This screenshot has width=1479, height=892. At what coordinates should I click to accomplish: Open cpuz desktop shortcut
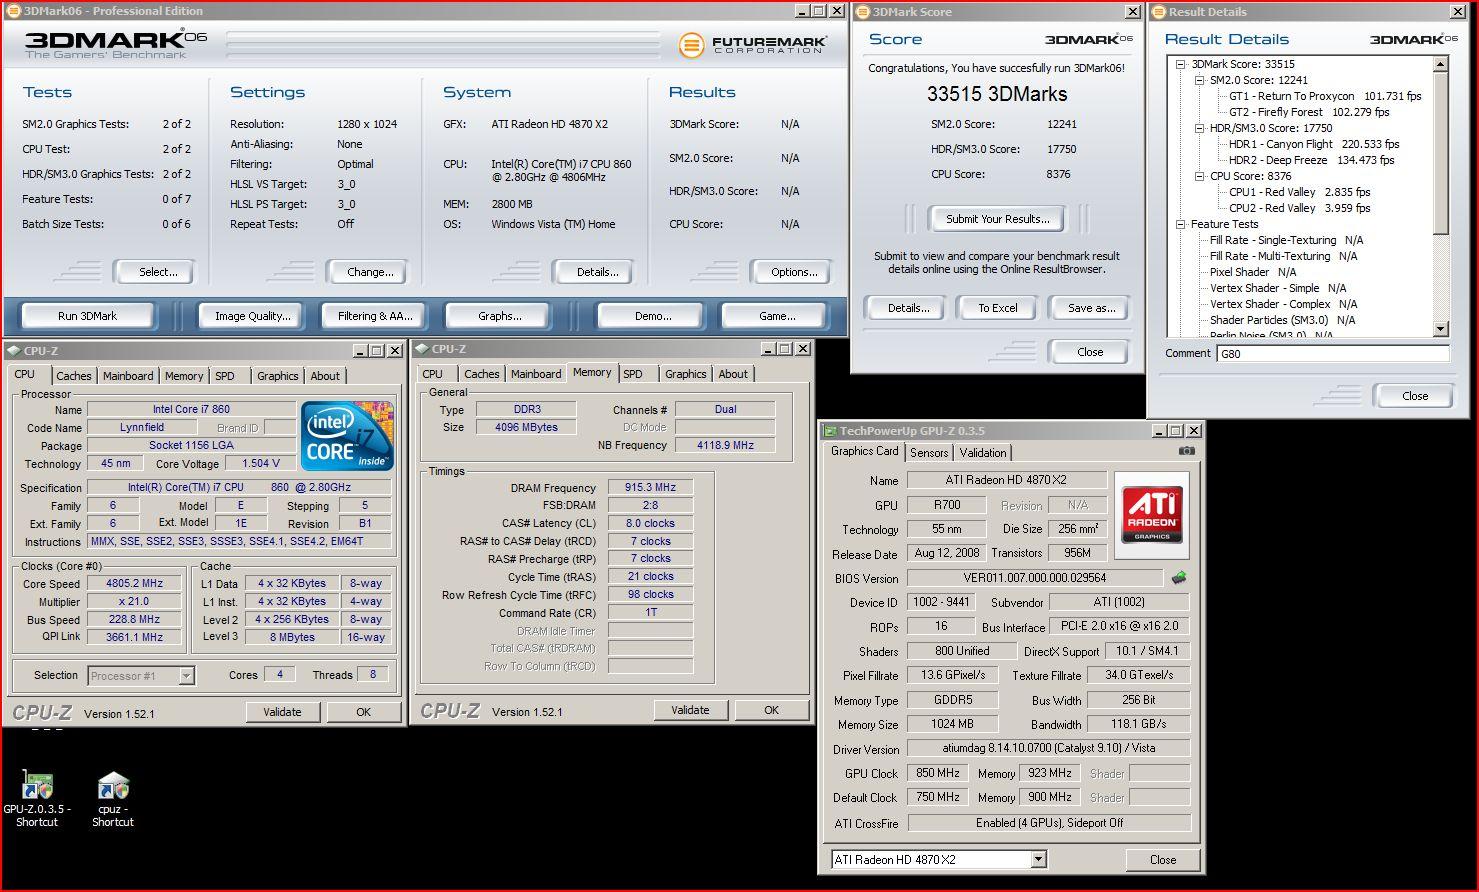coord(113,798)
